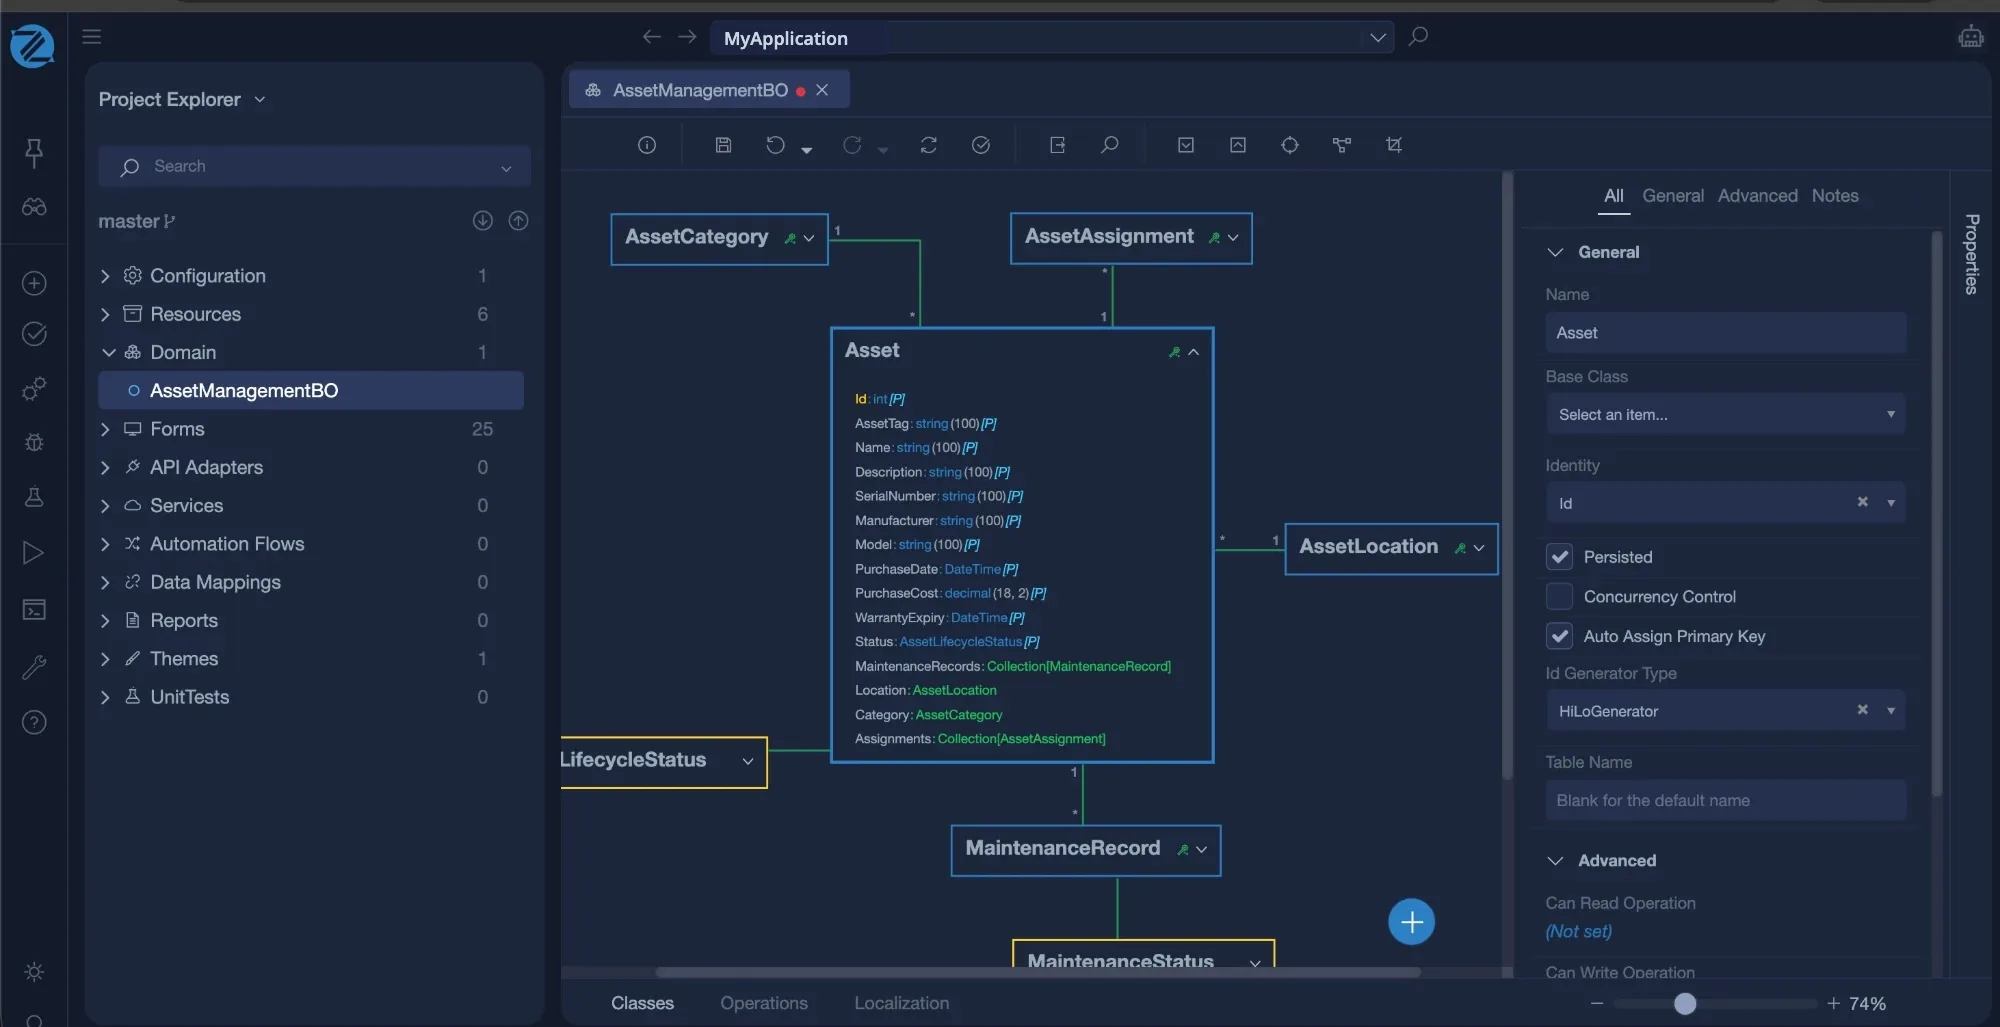Expand the Configuration tree node
Image resolution: width=2000 pixels, height=1027 pixels.
pyautogui.click(x=105, y=276)
